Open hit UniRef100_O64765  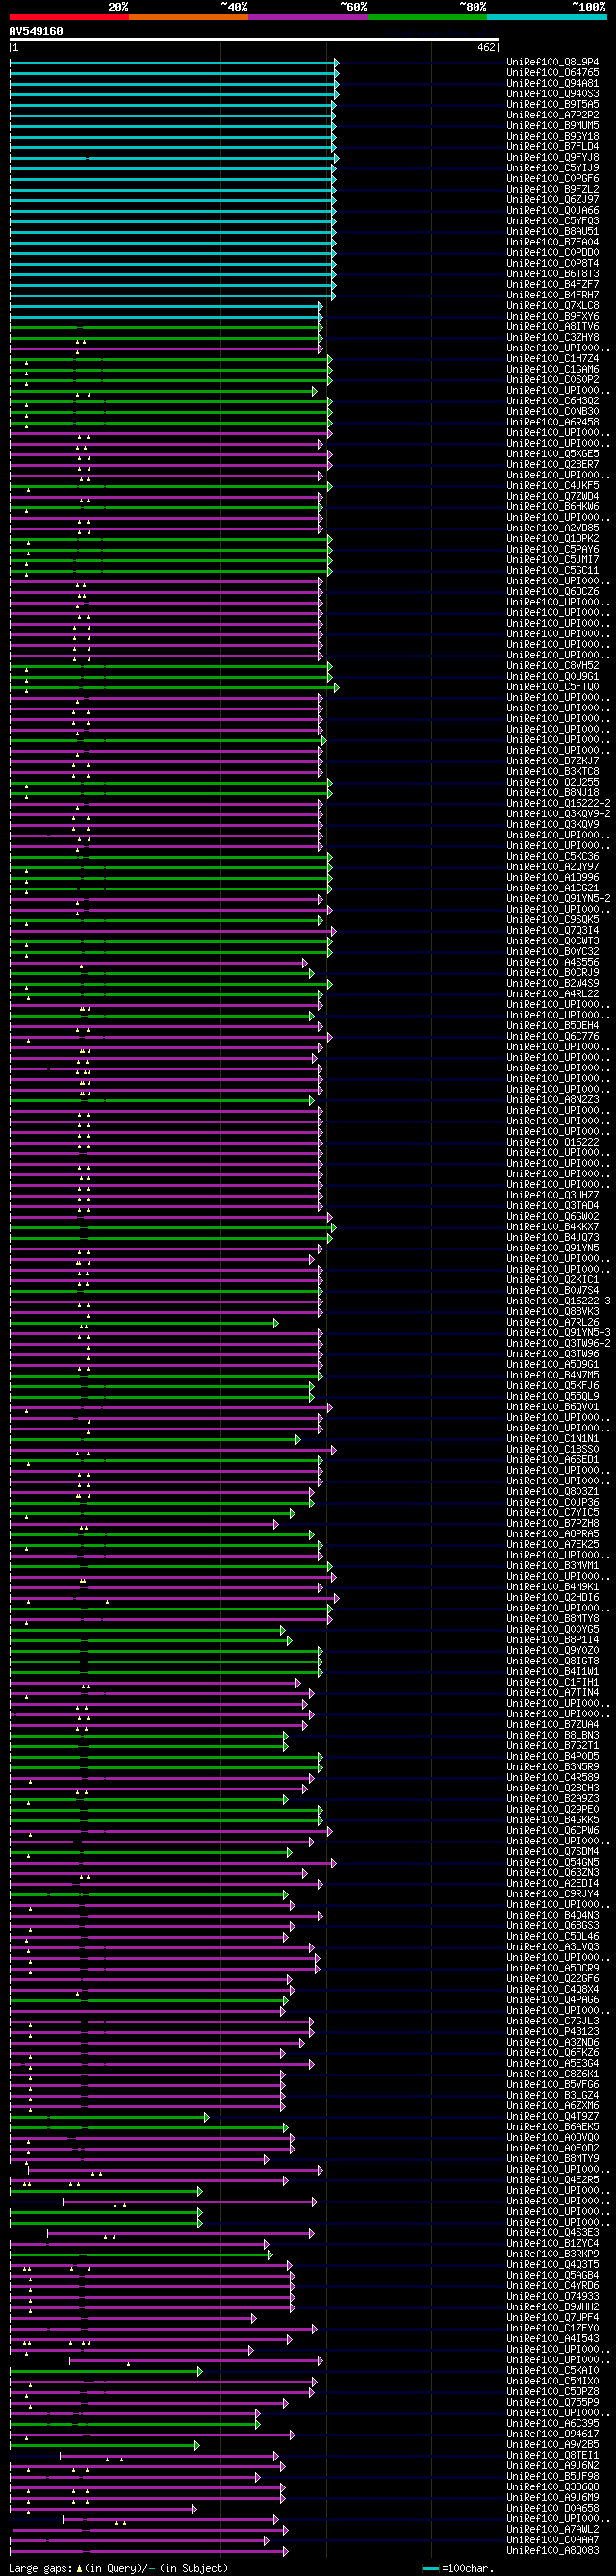coord(553,73)
